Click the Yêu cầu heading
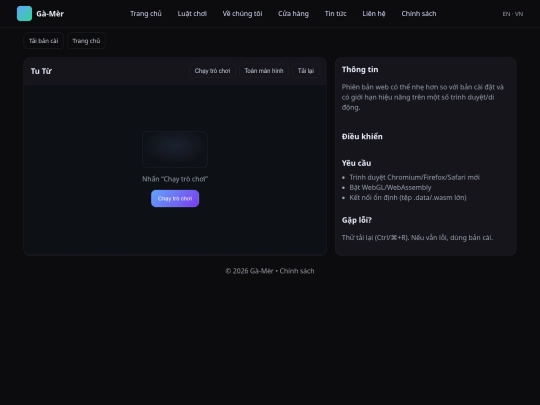Viewport: 540px width, 405px height. pyautogui.click(x=356, y=163)
